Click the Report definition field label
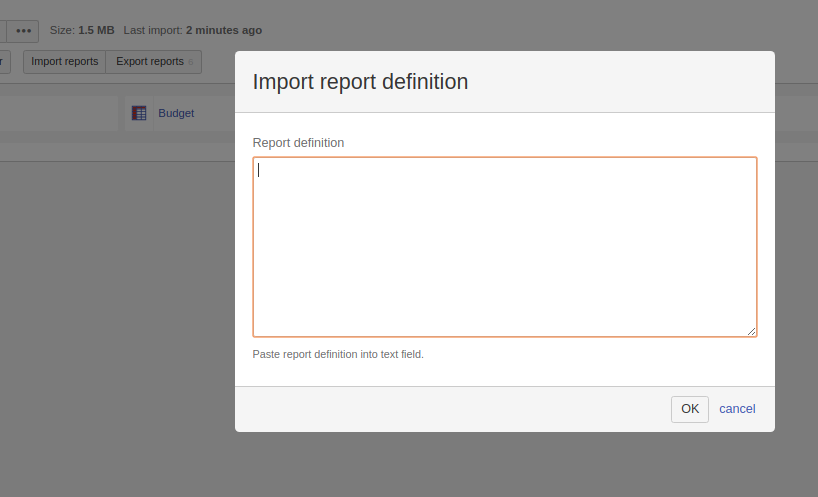Viewport: 818px width, 497px height. pos(298,143)
